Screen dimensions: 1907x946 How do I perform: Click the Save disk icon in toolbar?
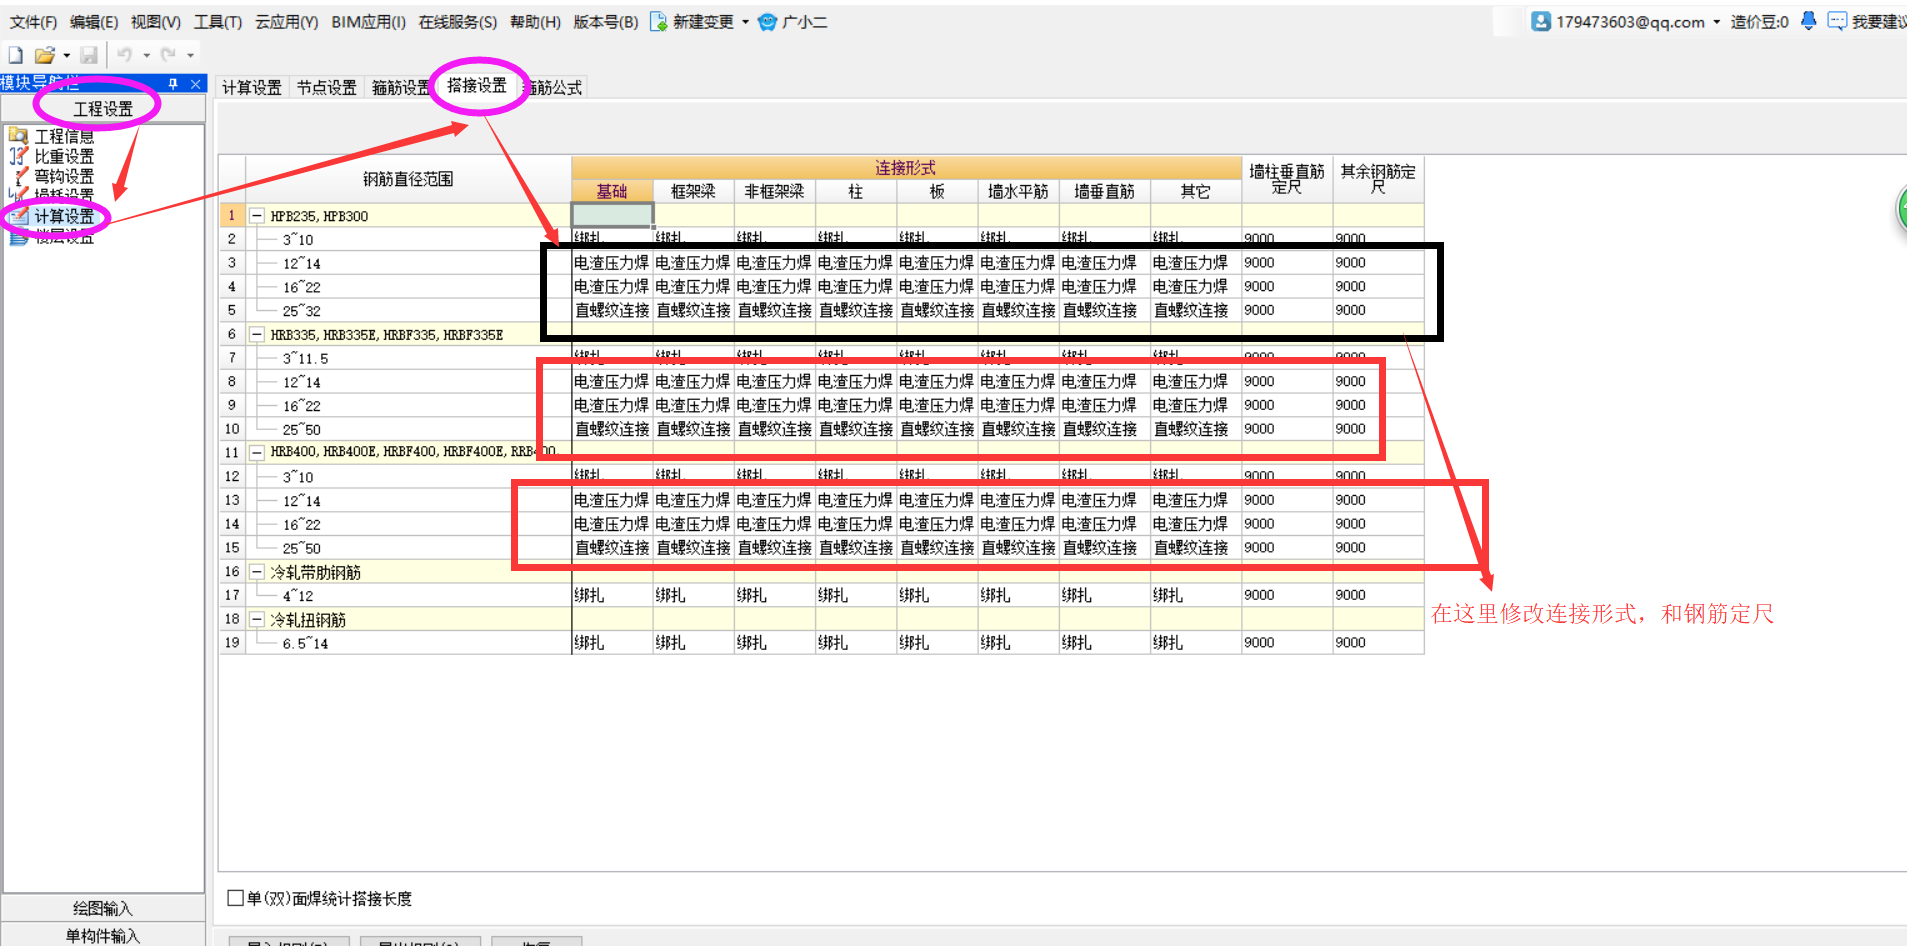[x=89, y=55]
